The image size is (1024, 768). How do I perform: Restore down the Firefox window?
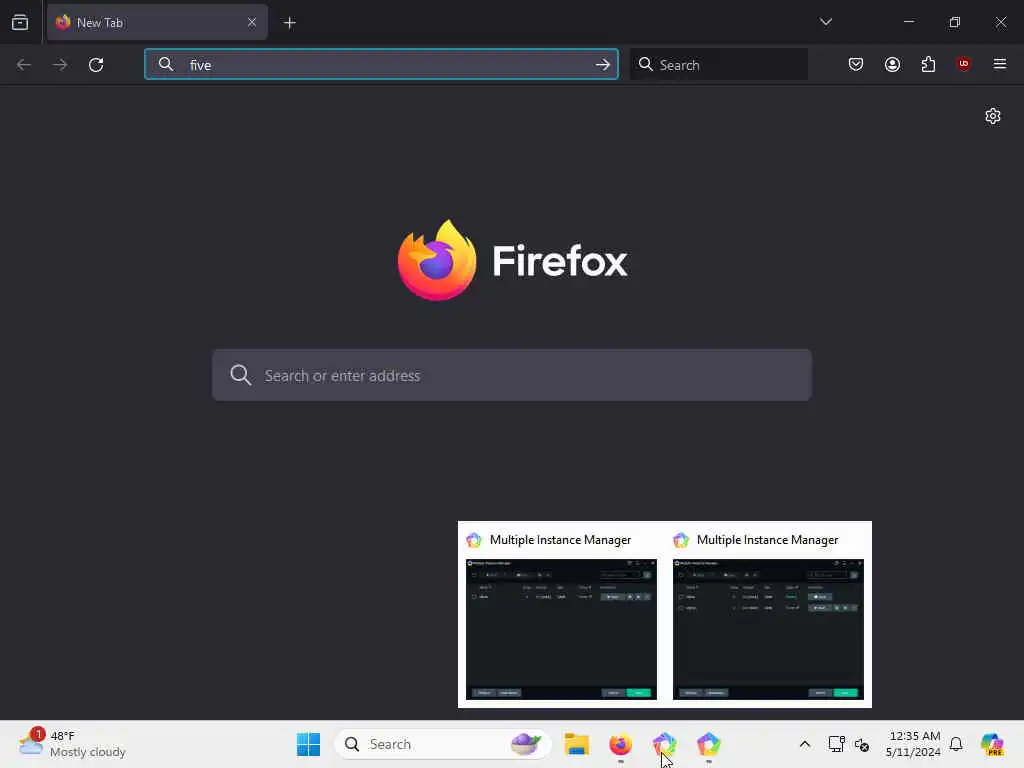click(954, 22)
